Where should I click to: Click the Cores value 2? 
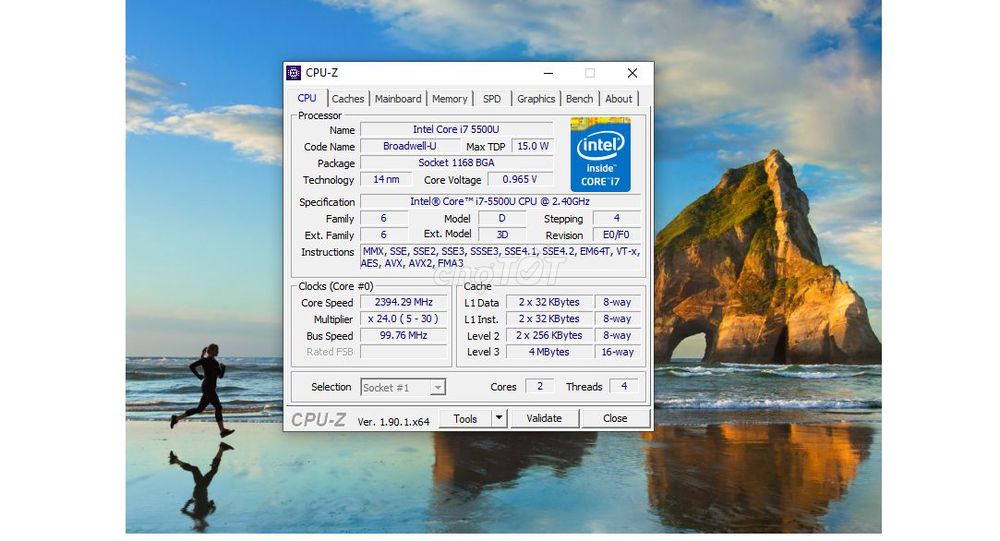tap(540, 386)
